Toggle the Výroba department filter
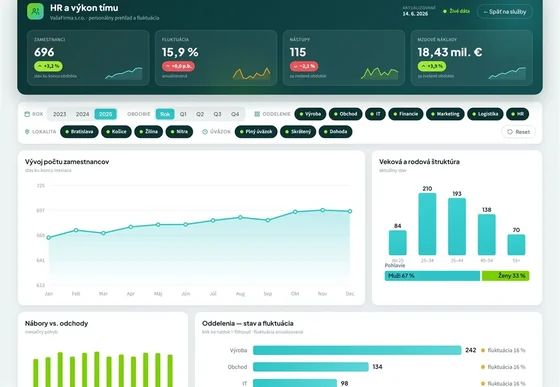 310,114
